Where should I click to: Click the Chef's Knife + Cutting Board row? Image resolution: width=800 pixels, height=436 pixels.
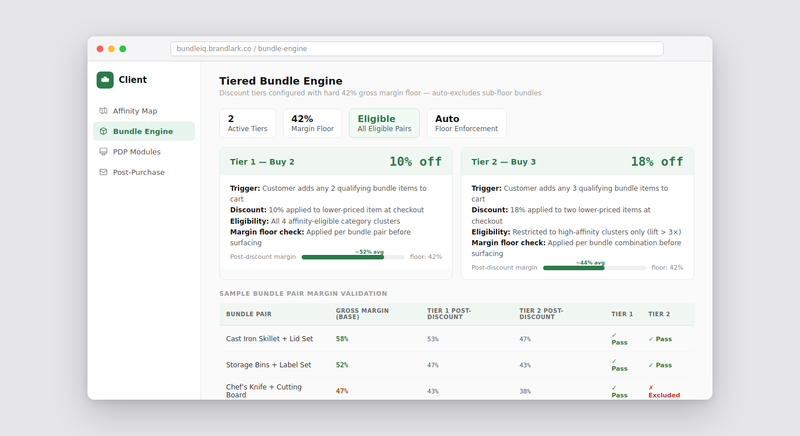(x=457, y=391)
